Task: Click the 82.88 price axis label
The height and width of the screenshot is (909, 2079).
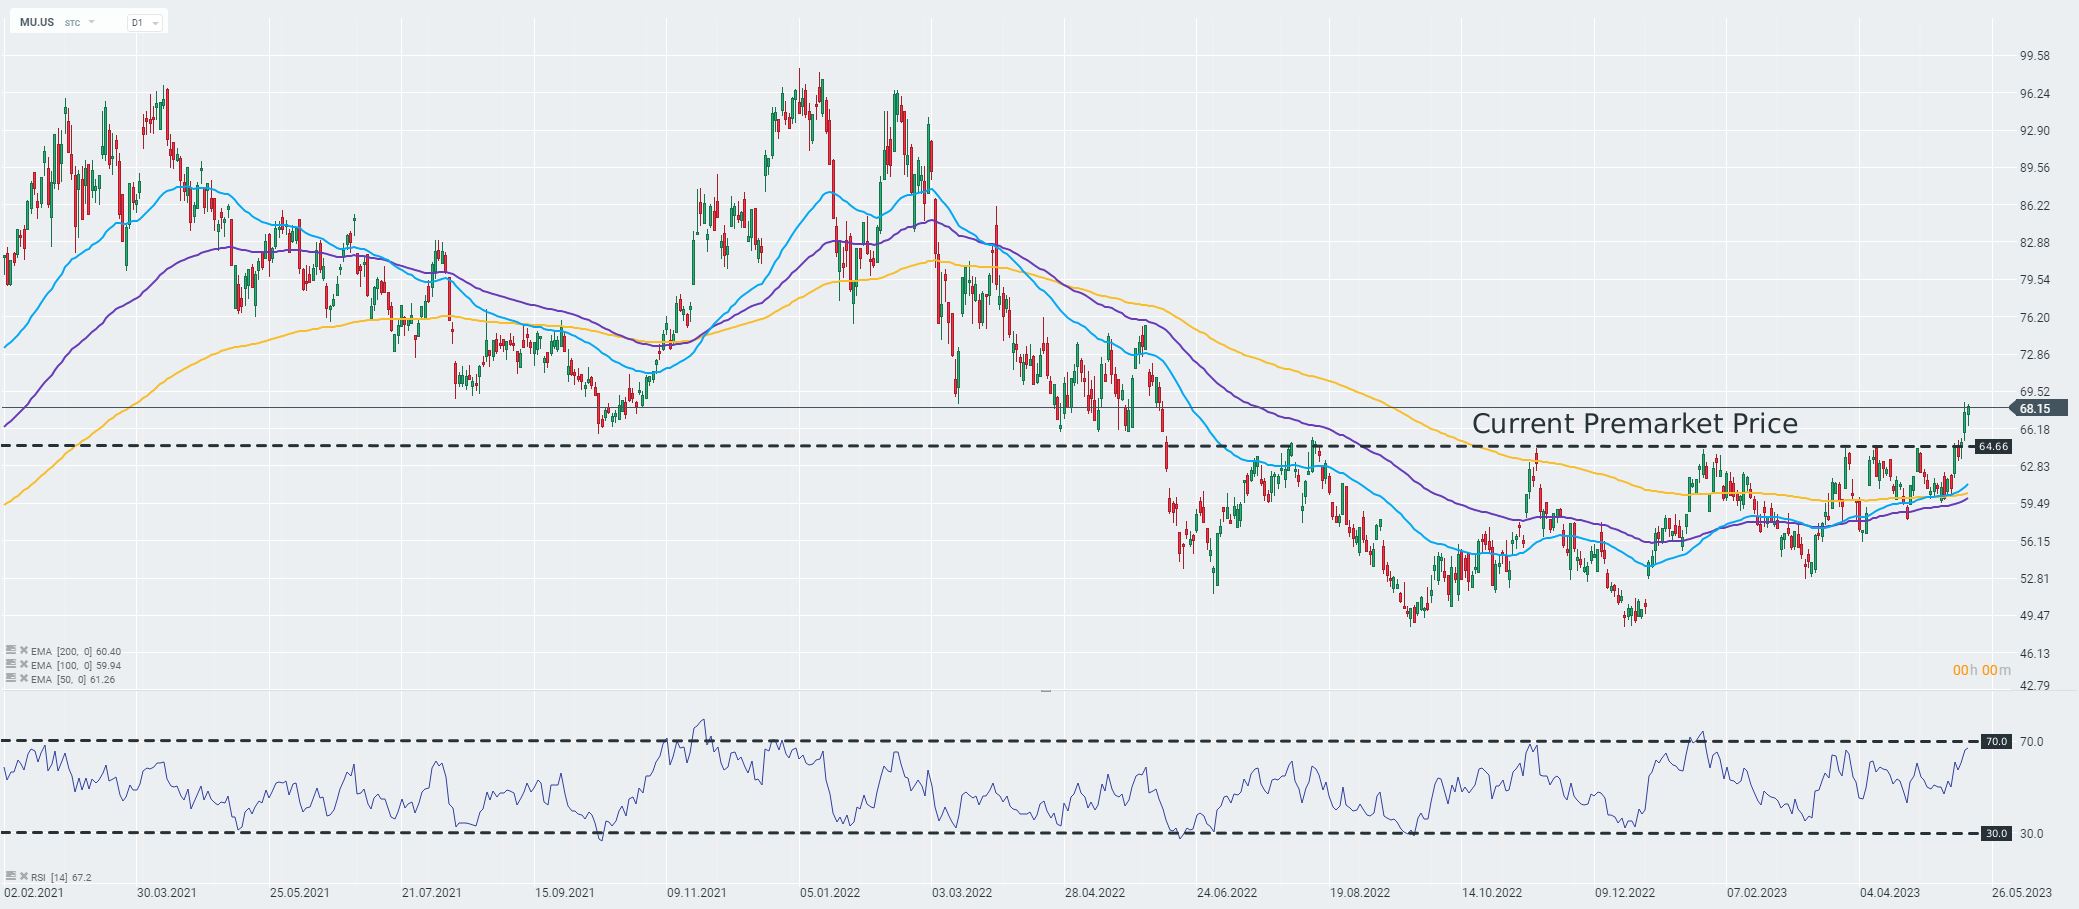Action: click(x=2035, y=243)
